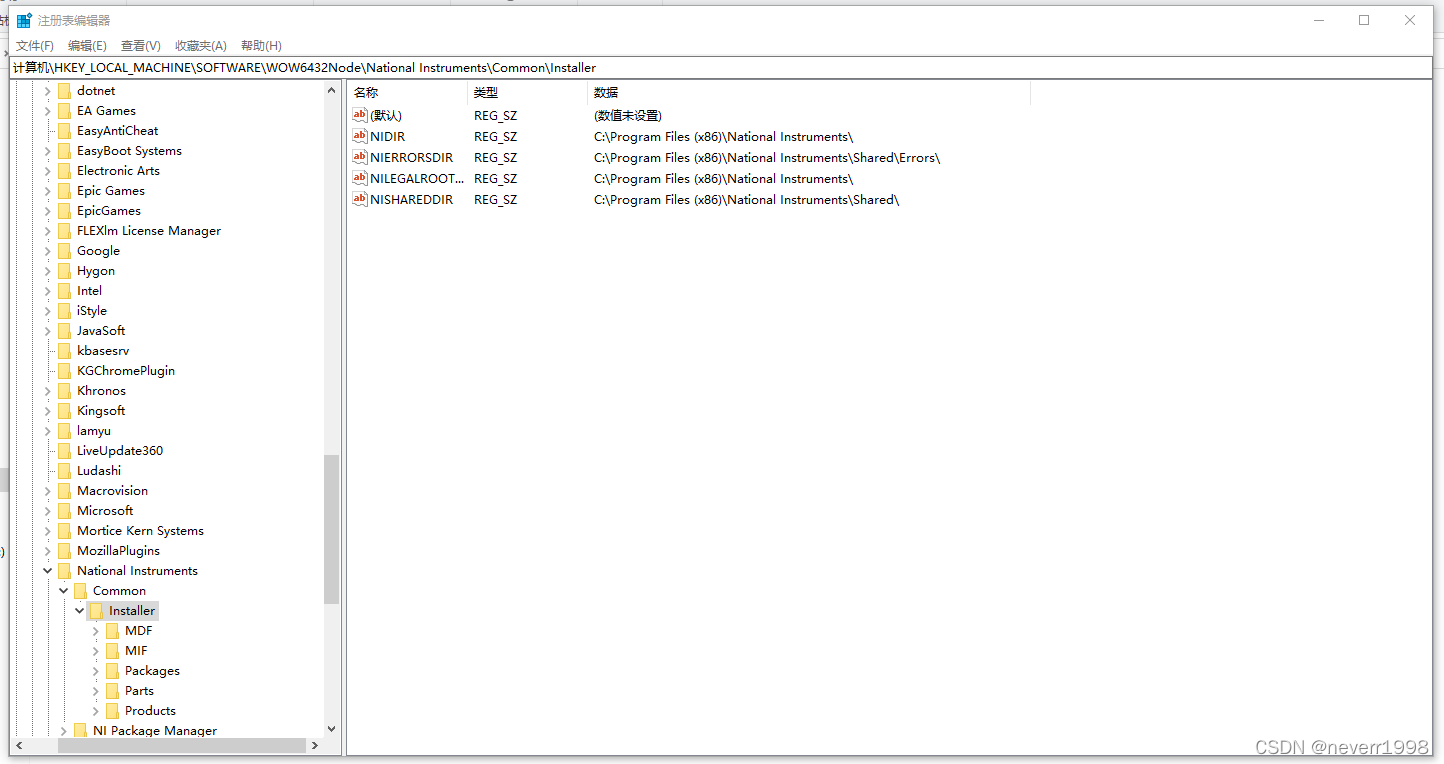The width and height of the screenshot is (1444, 764).
Task: Expand the EasyBoot Systems key
Action: (47, 151)
